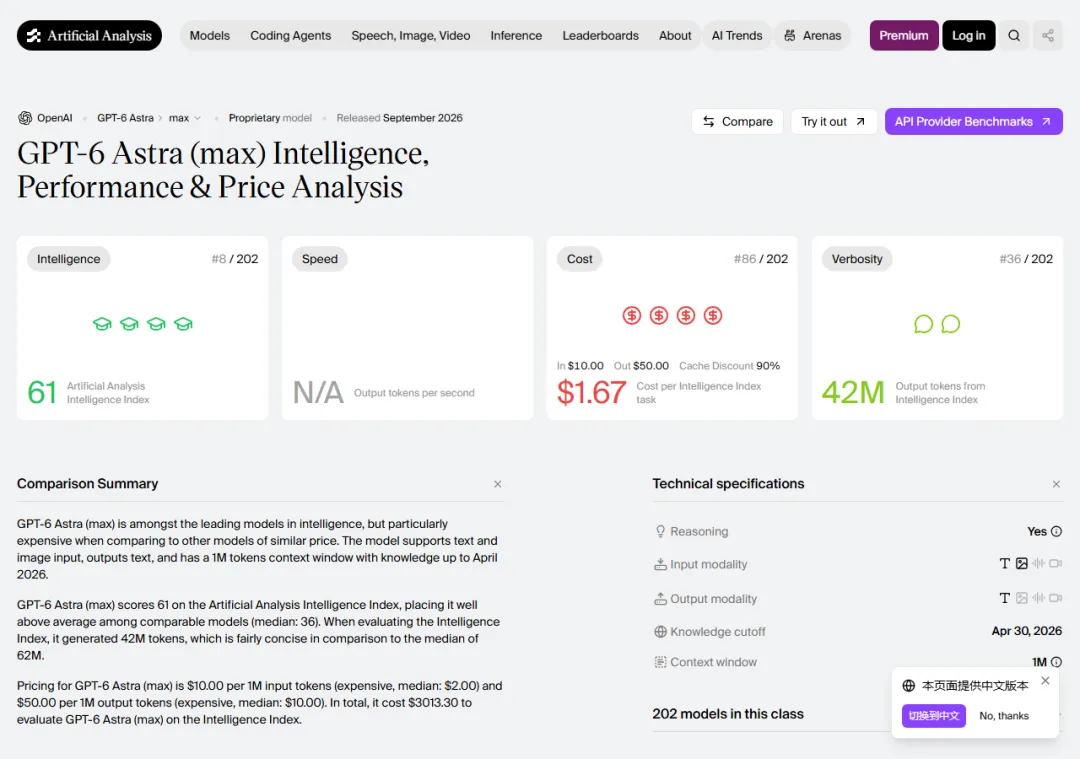Click the OpenAI logo in breadcrumb
1080x759 pixels.
coord(25,118)
